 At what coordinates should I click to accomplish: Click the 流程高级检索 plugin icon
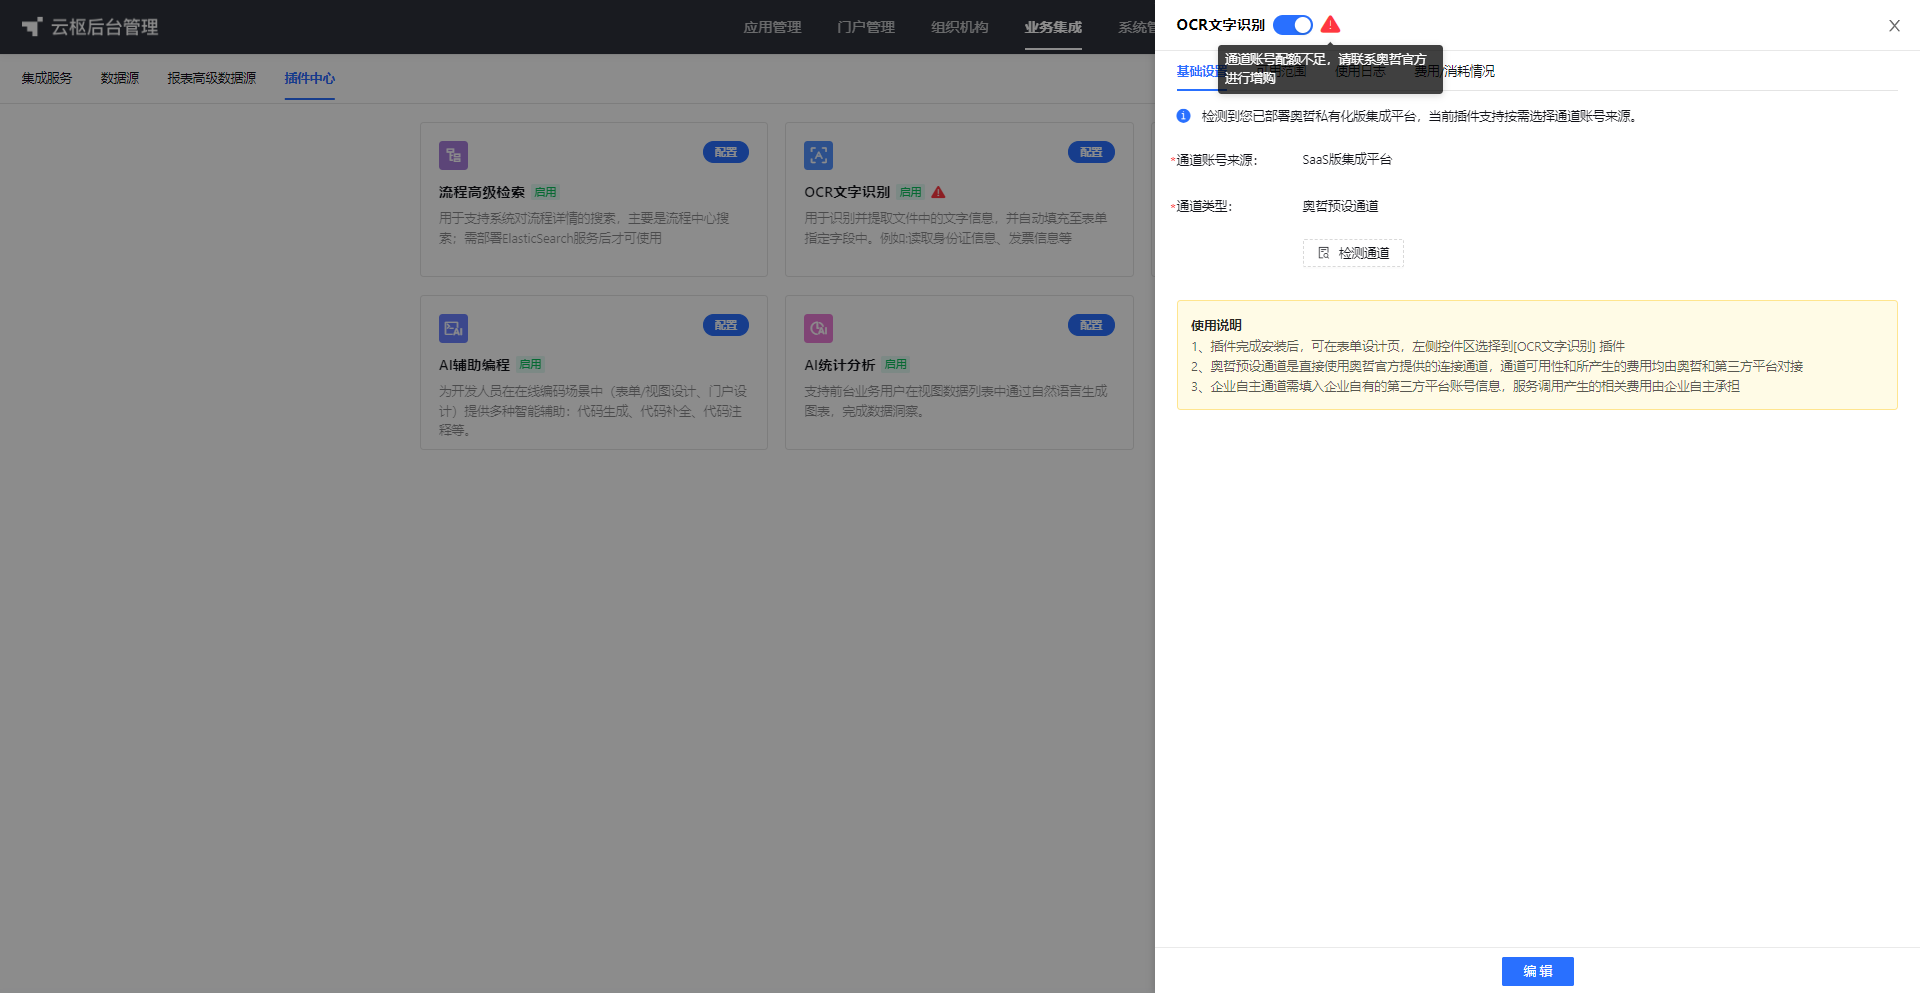(x=453, y=155)
